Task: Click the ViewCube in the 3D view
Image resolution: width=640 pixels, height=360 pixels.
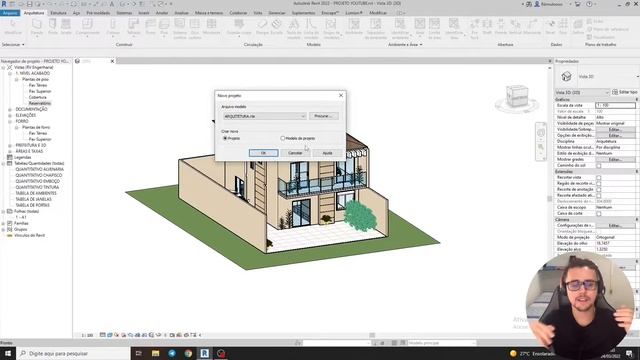Action: pyautogui.click(x=516, y=97)
